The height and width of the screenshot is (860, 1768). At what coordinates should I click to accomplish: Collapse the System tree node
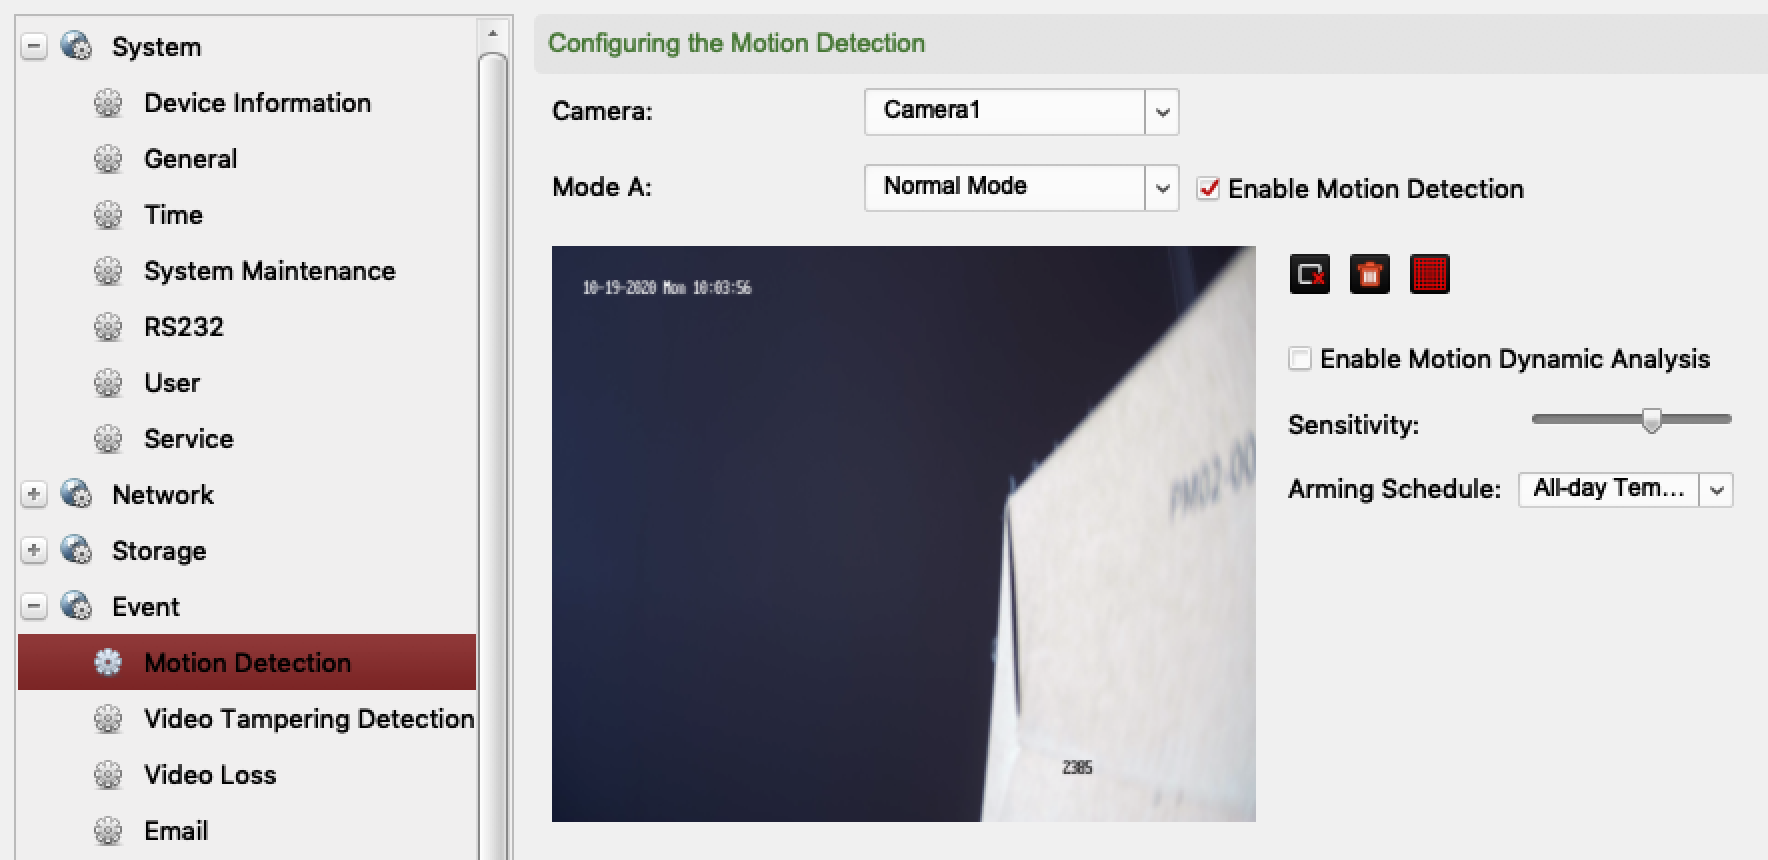coord(34,47)
